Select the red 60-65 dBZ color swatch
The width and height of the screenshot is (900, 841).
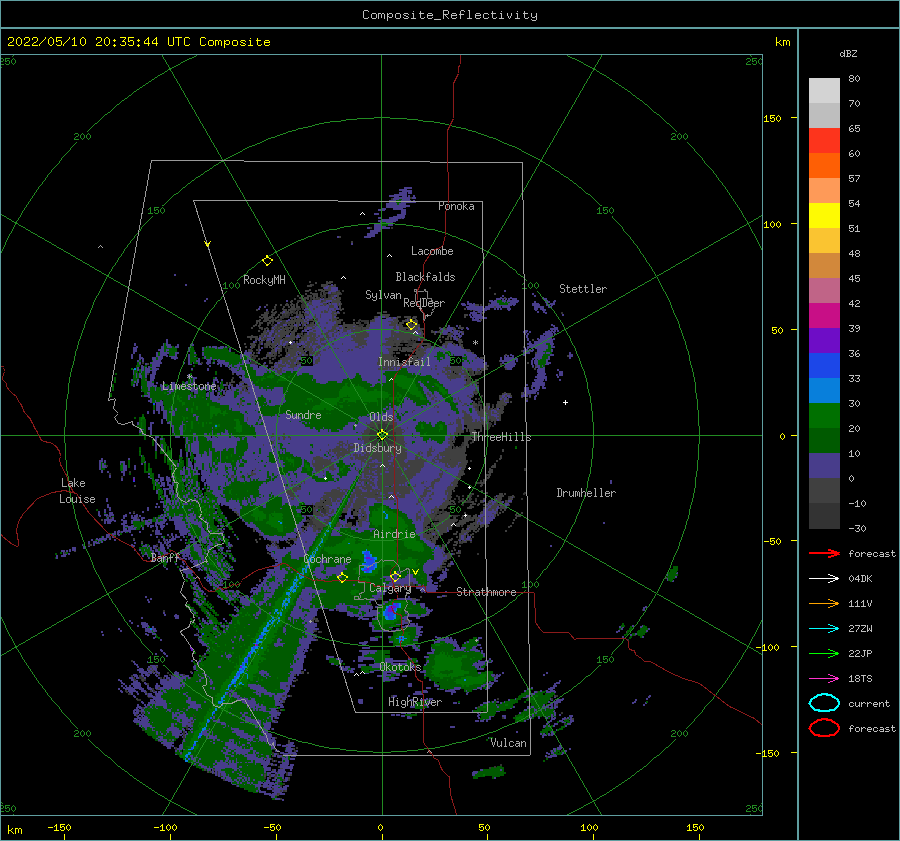pos(824,141)
